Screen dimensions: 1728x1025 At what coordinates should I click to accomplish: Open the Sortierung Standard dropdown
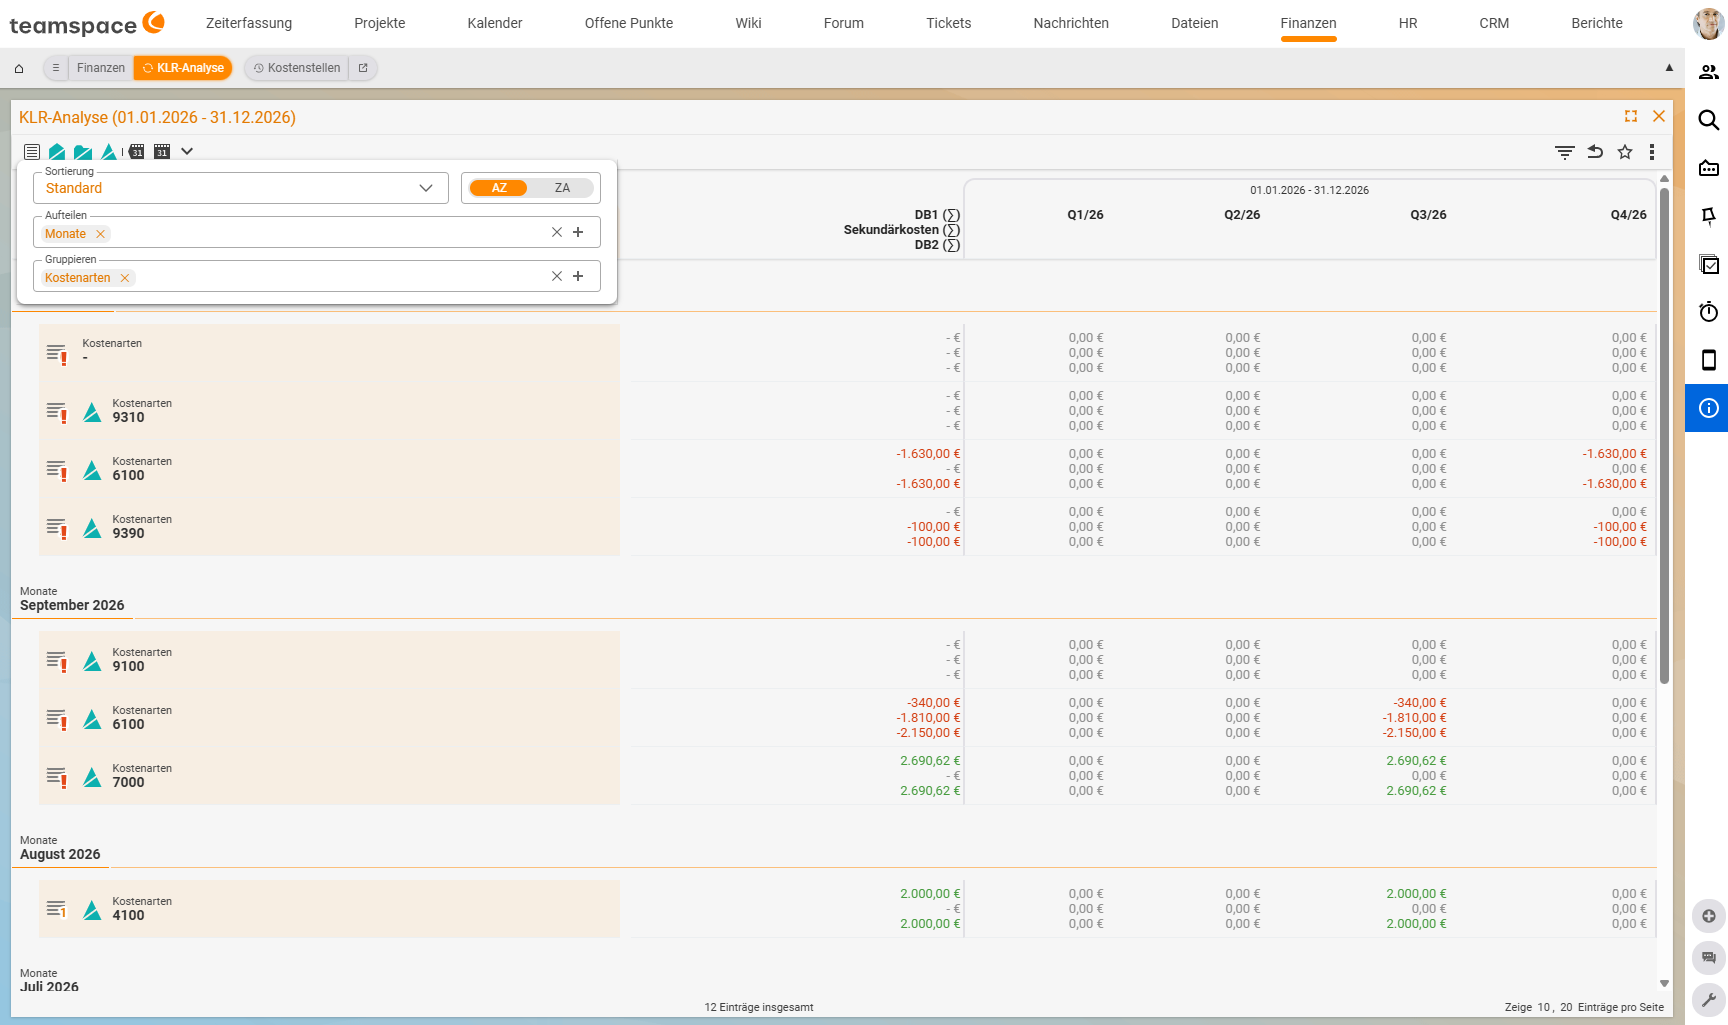[241, 188]
